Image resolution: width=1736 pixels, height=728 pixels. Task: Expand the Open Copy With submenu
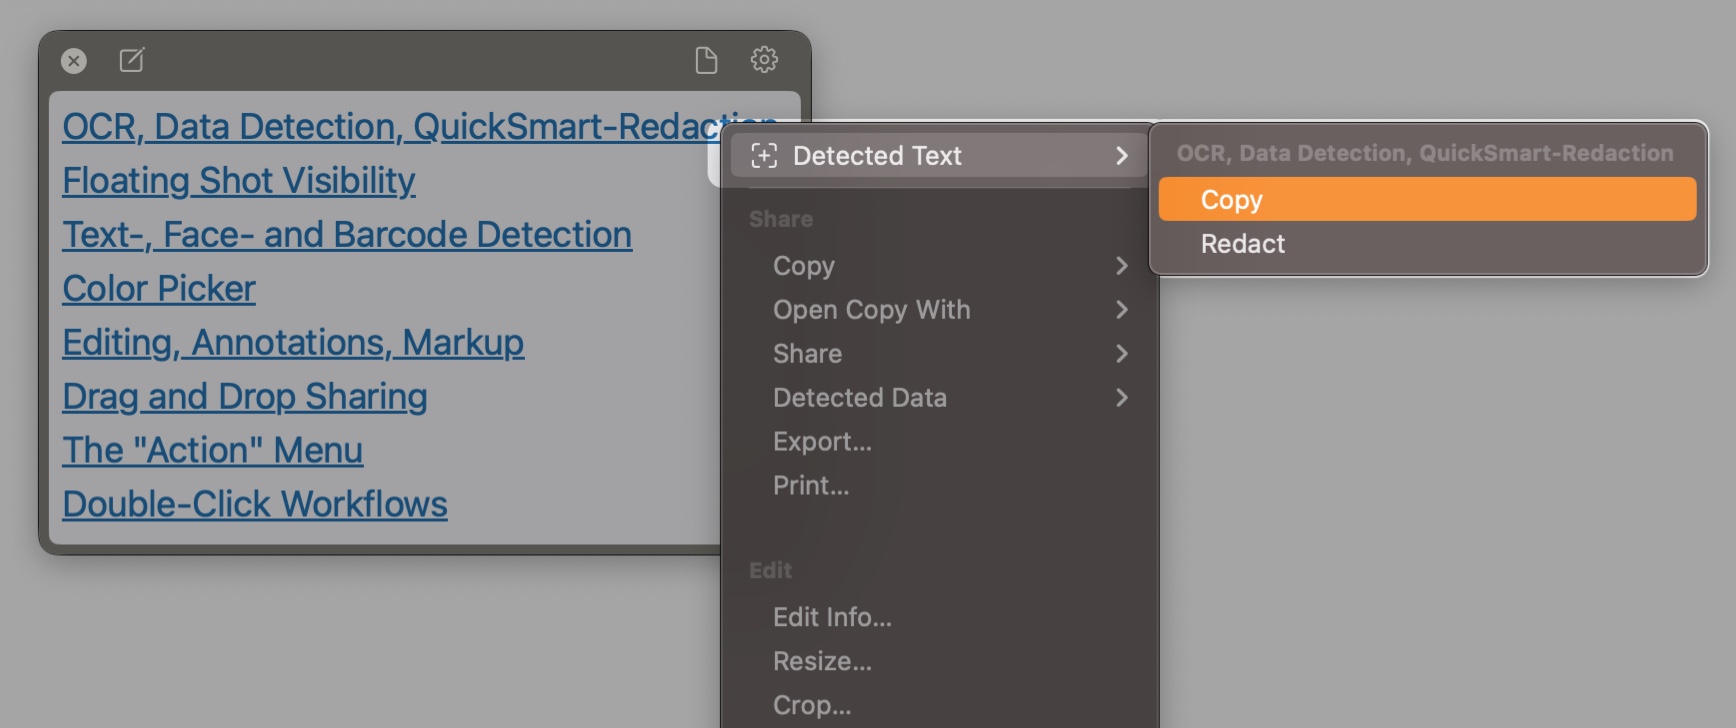[939, 310]
